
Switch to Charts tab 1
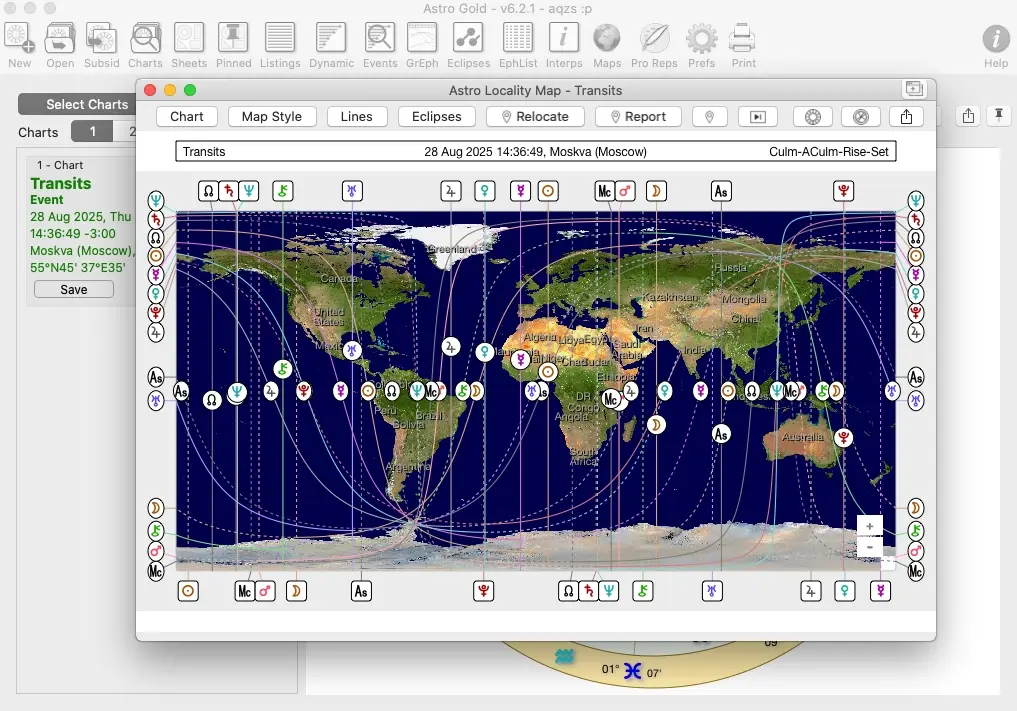92,132
